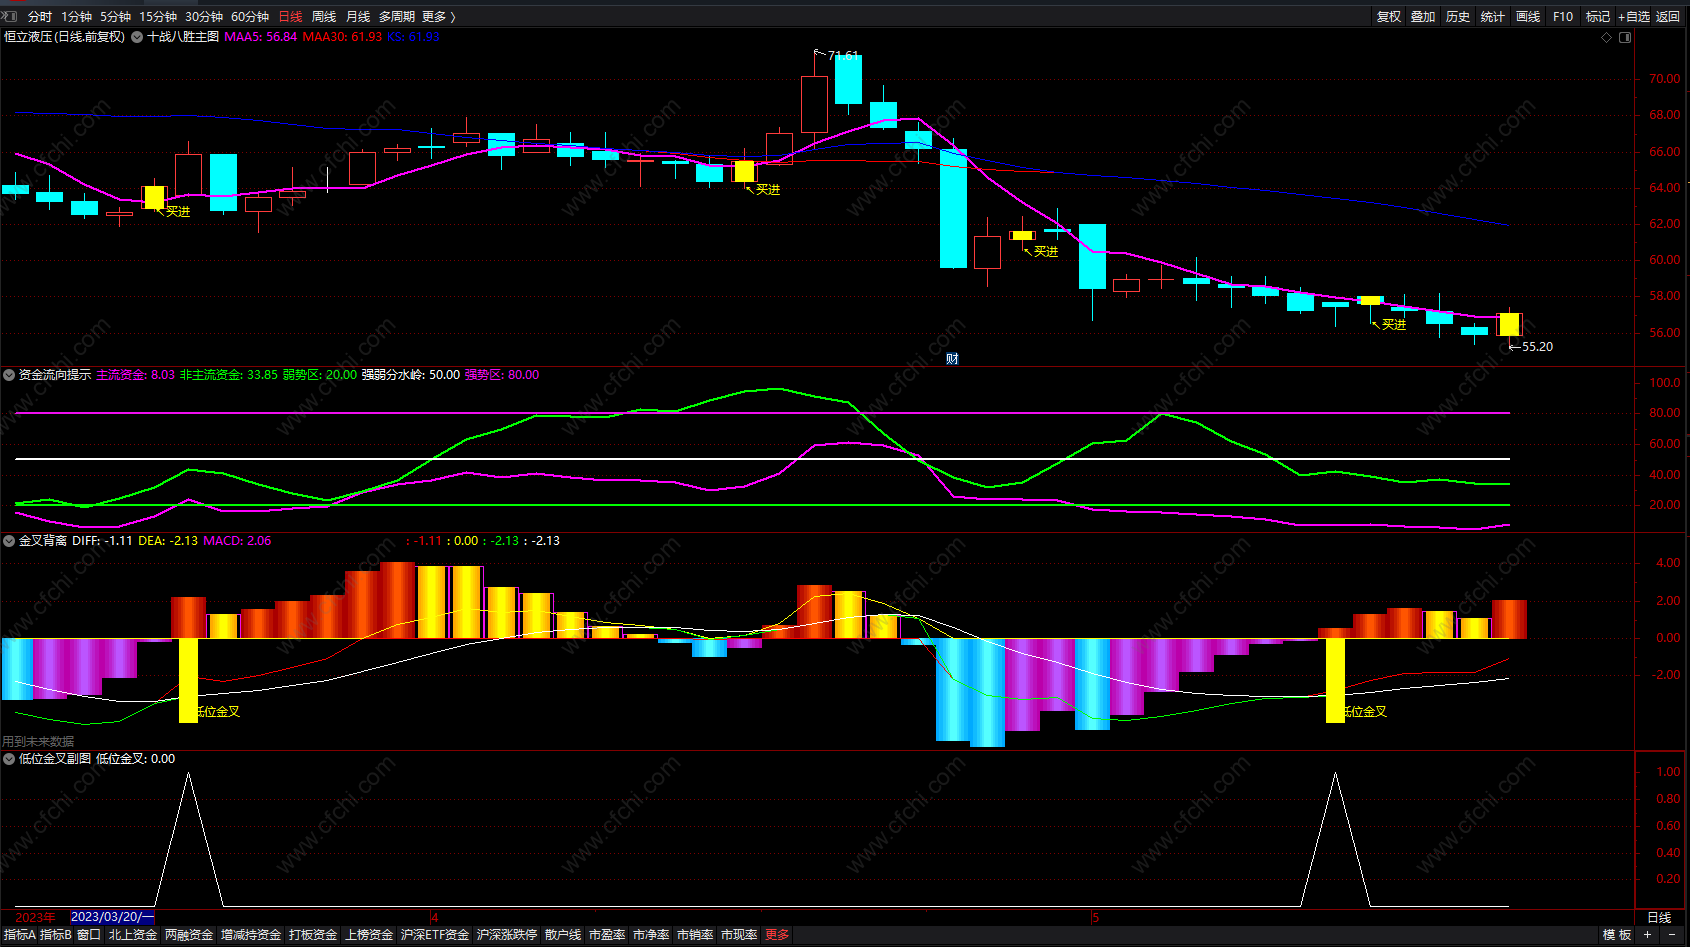Click the plus zoom-in button at bottom right
The image size is (1690, 947).
pos(1647,934)
